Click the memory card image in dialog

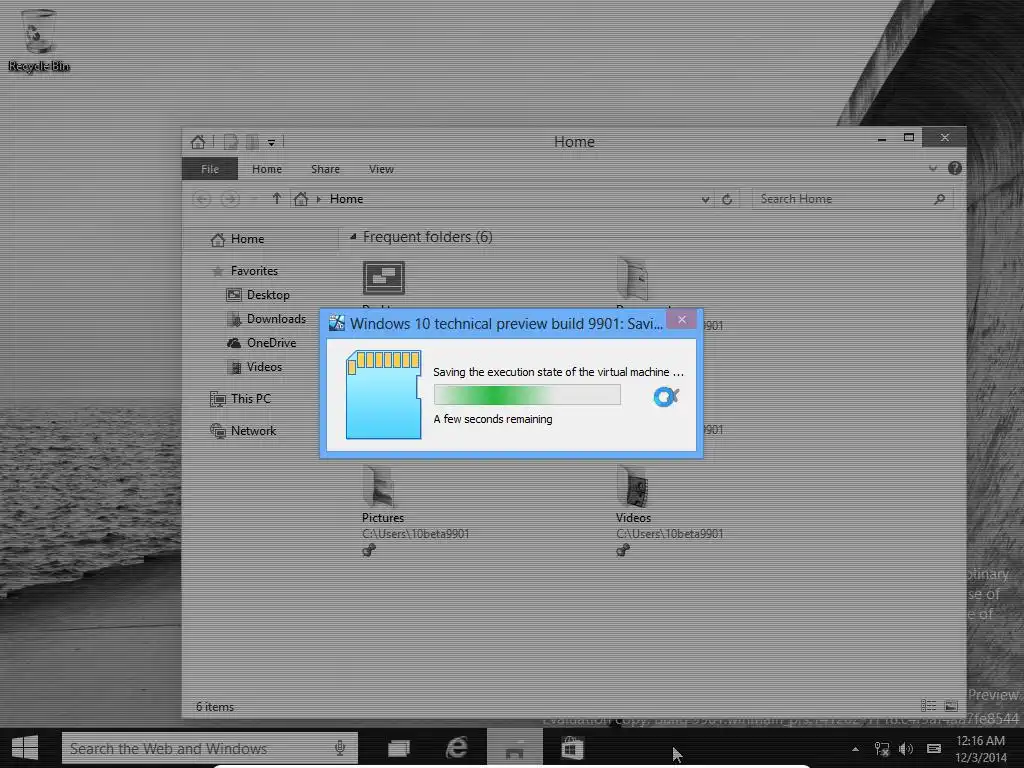coord(383,394)
